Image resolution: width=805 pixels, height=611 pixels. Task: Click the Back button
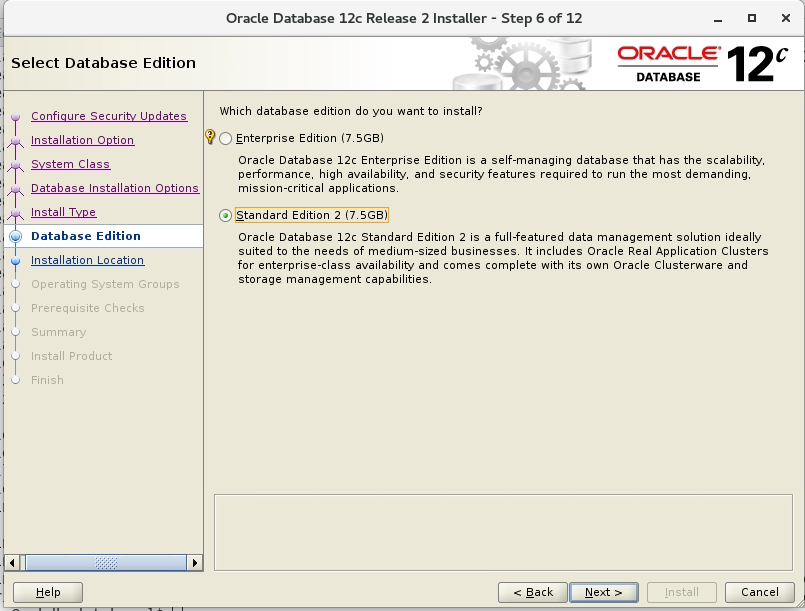click(x=533, y=593)
